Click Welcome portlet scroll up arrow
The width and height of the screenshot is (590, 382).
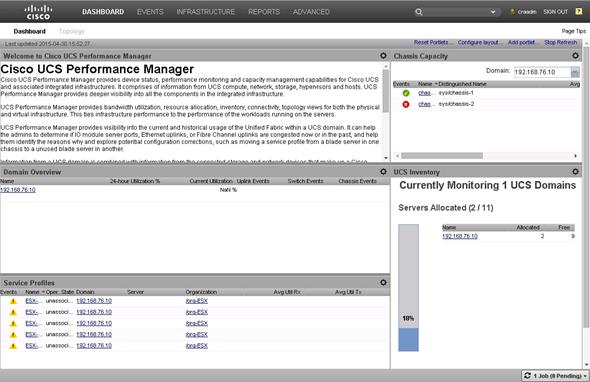coord(386,66)
